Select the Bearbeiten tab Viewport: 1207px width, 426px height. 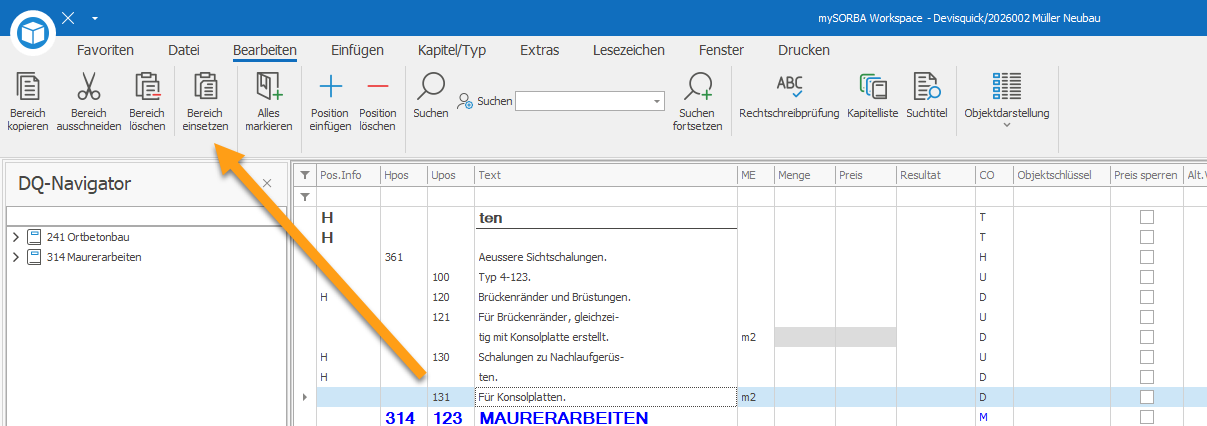[265, 50]
